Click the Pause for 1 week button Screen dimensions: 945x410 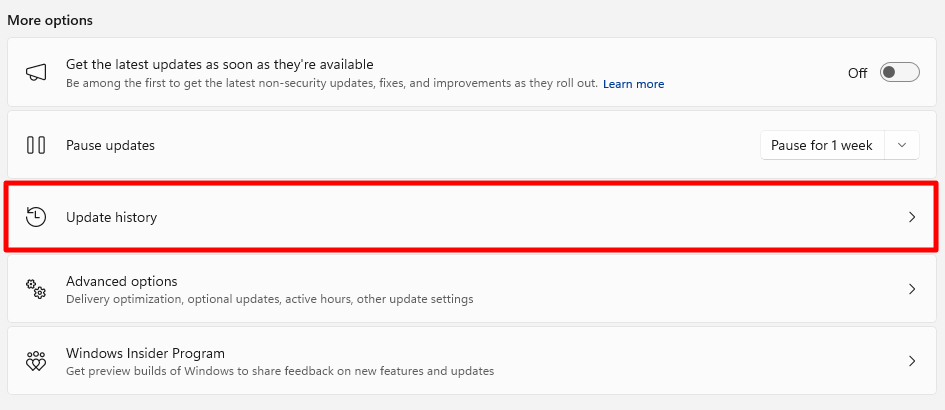(x=822, y=145)
